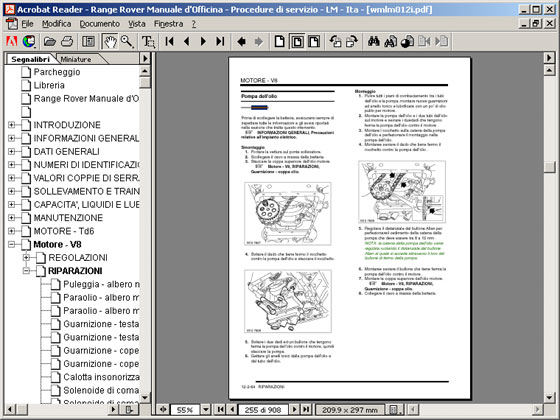Open the Documento menu
This screenshot has width=560, height=420.
[100, 24]
